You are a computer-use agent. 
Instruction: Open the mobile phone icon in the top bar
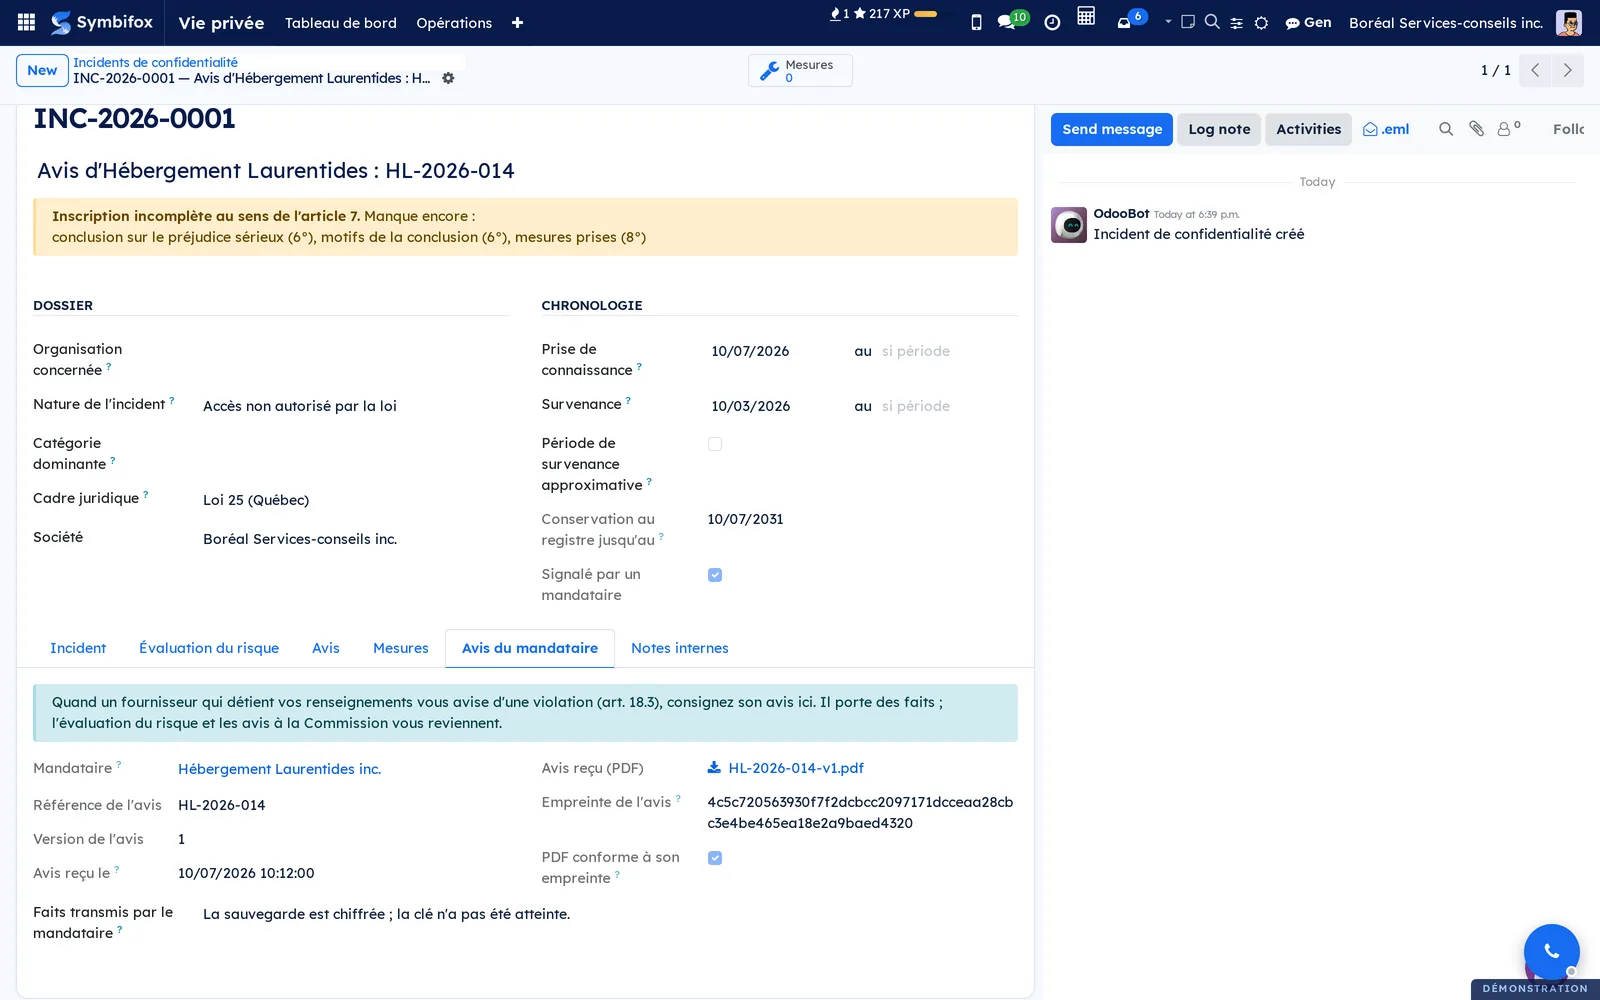(976, 22)
